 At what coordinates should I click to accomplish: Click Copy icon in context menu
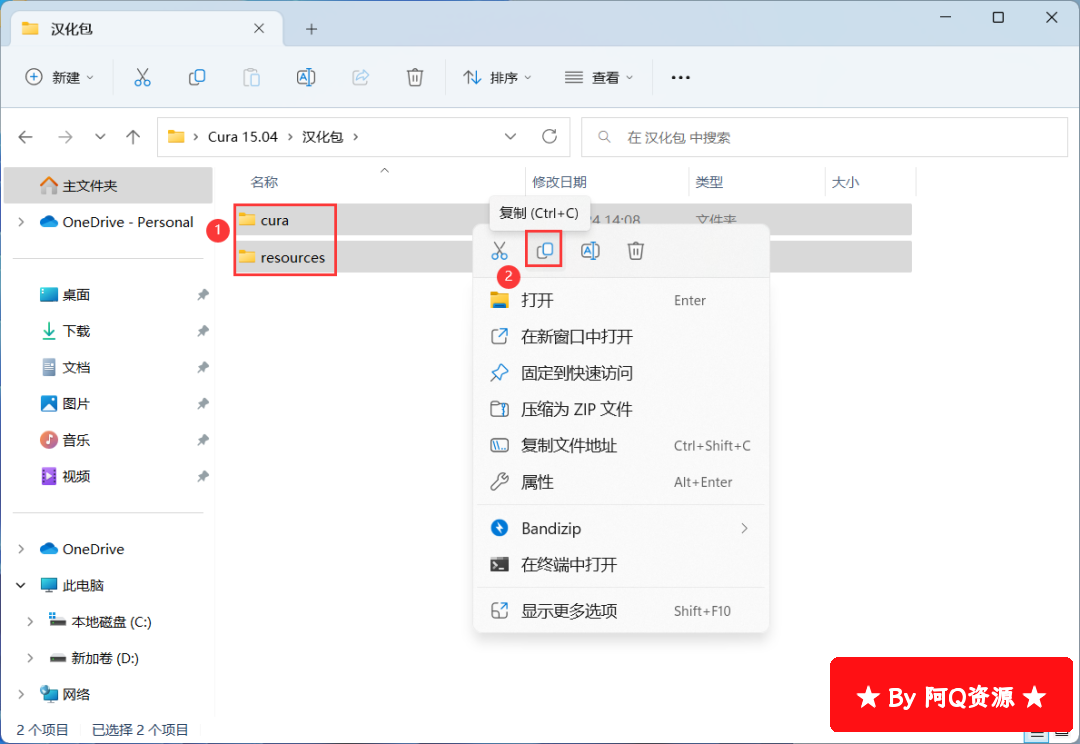click(544, 250)
